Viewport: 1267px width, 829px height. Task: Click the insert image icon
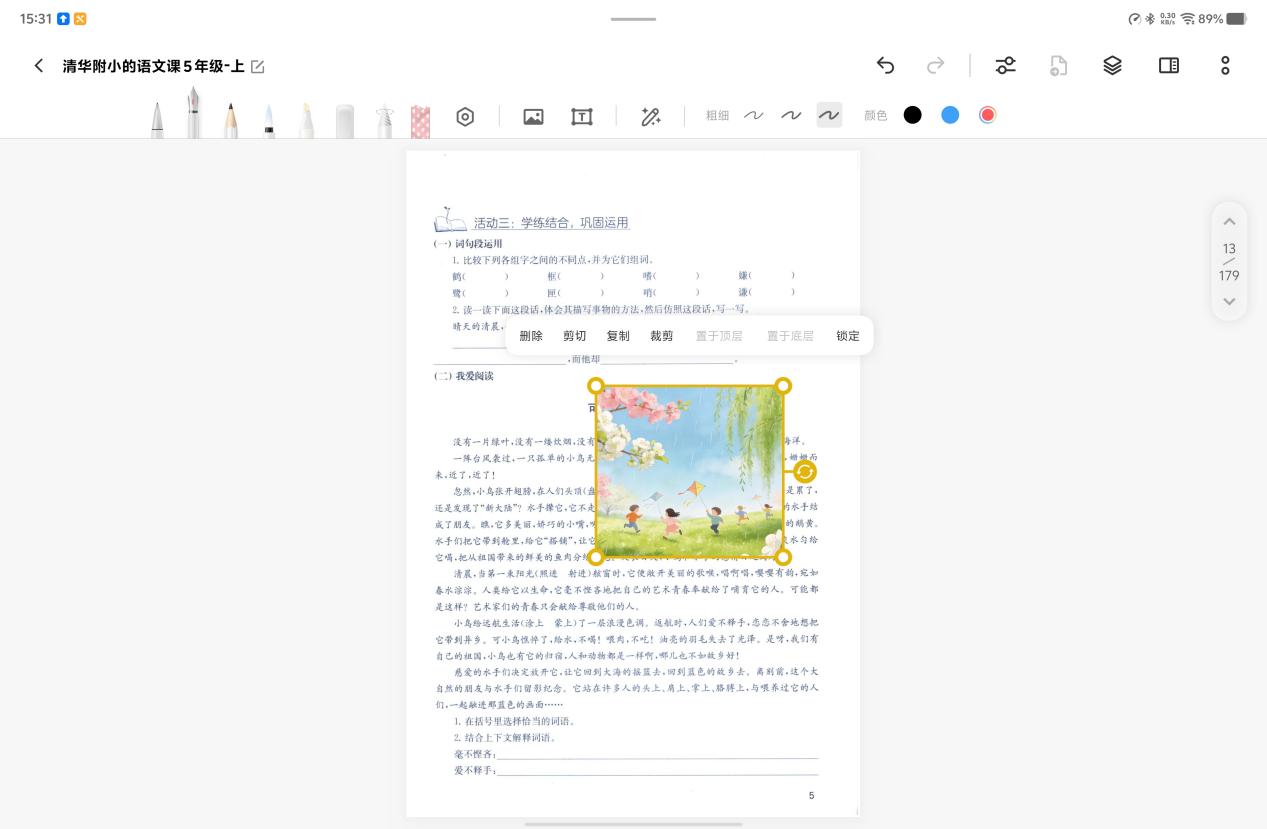point(533,117)
